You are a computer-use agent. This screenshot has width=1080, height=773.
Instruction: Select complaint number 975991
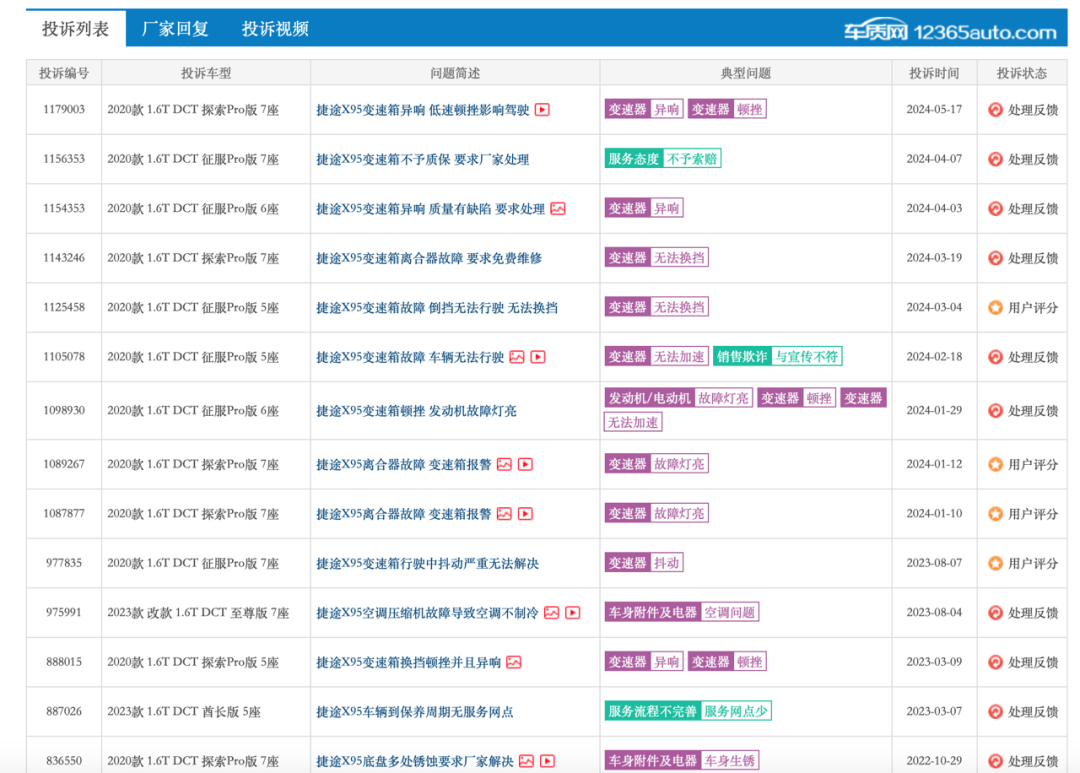(x=64, y=612)
